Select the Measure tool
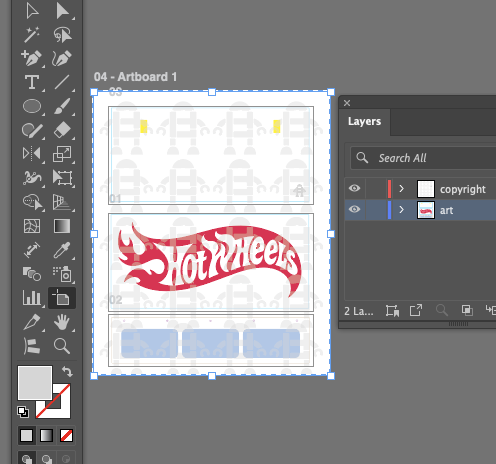 point(32,250)
